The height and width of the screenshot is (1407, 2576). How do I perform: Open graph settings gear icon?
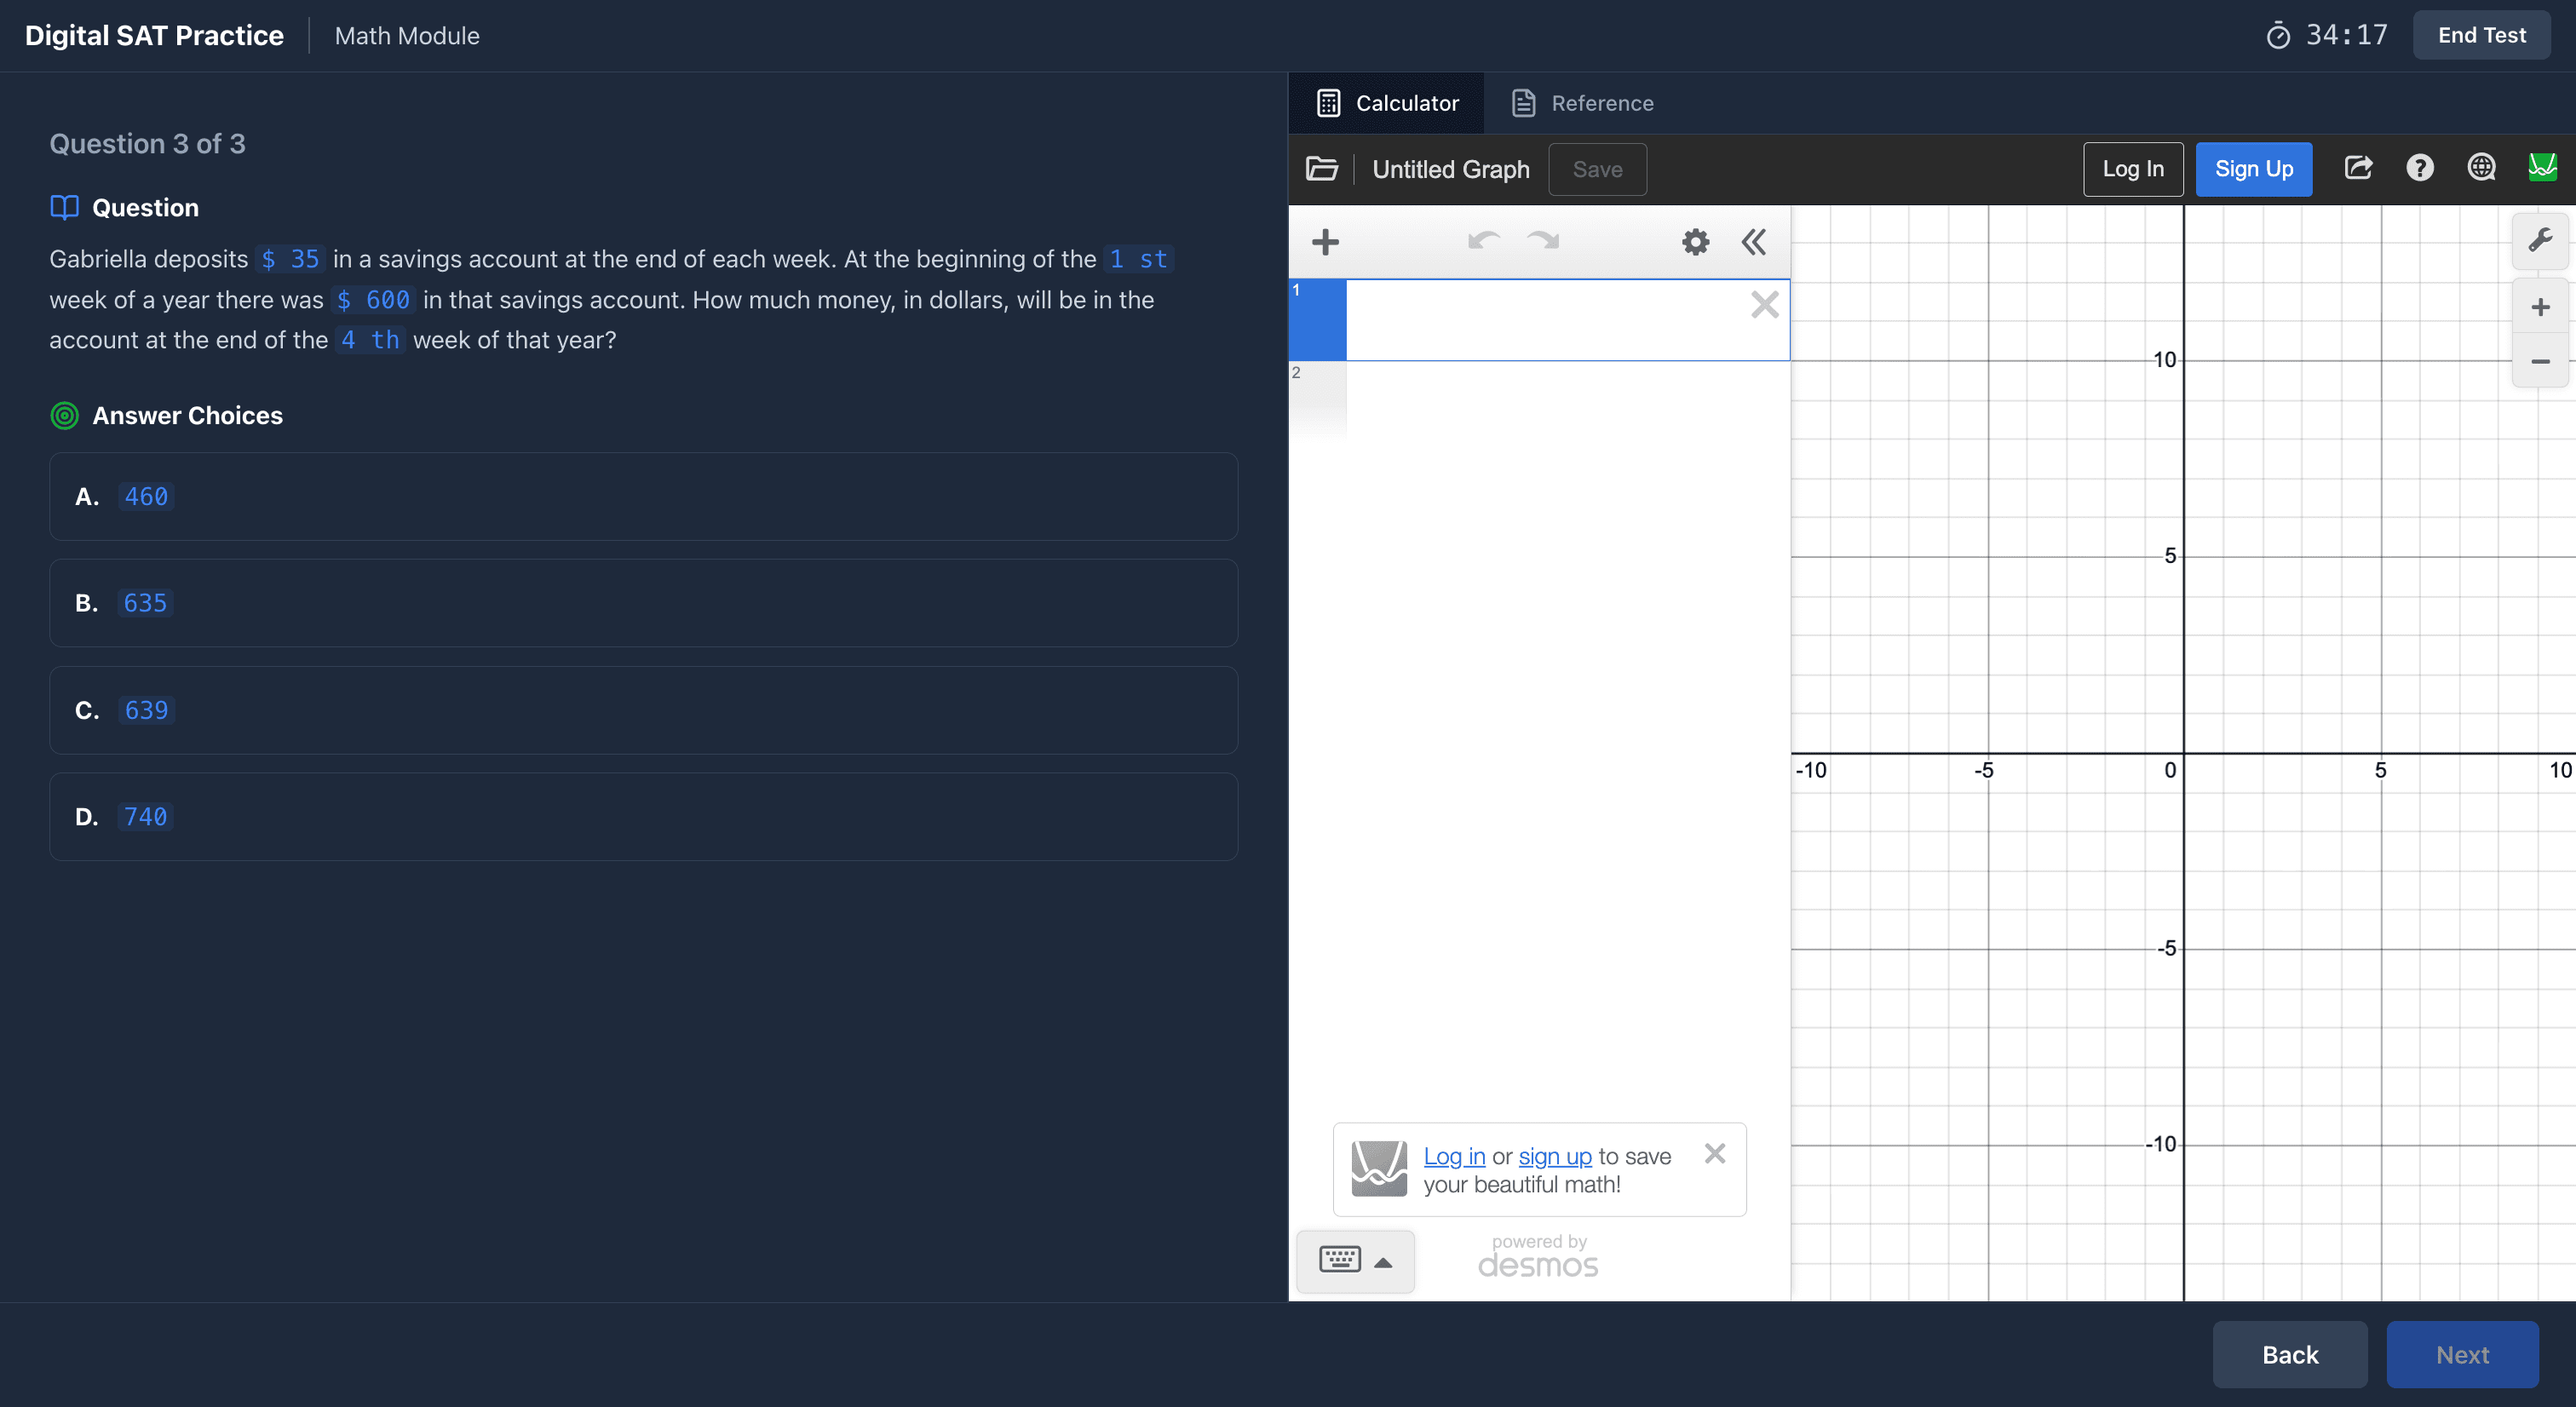tap(1695, 242)
